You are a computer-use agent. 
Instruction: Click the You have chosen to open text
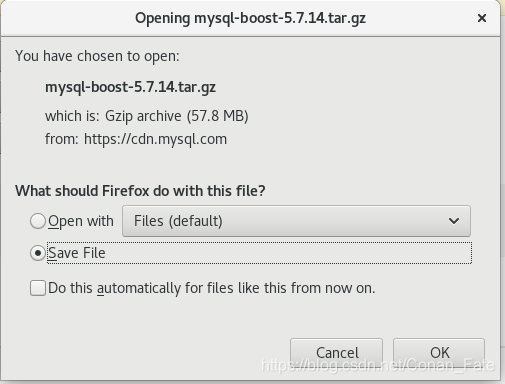(x=97, y=56)
